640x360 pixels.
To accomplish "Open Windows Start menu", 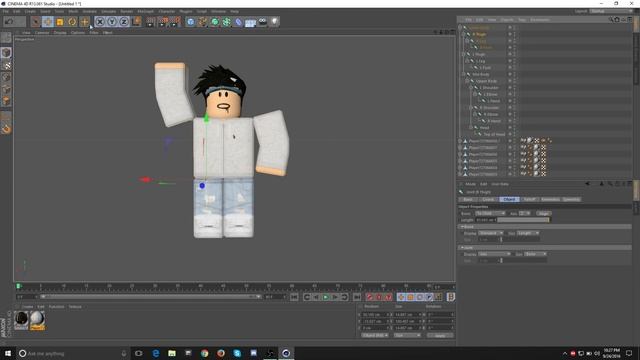I will 8,353.
